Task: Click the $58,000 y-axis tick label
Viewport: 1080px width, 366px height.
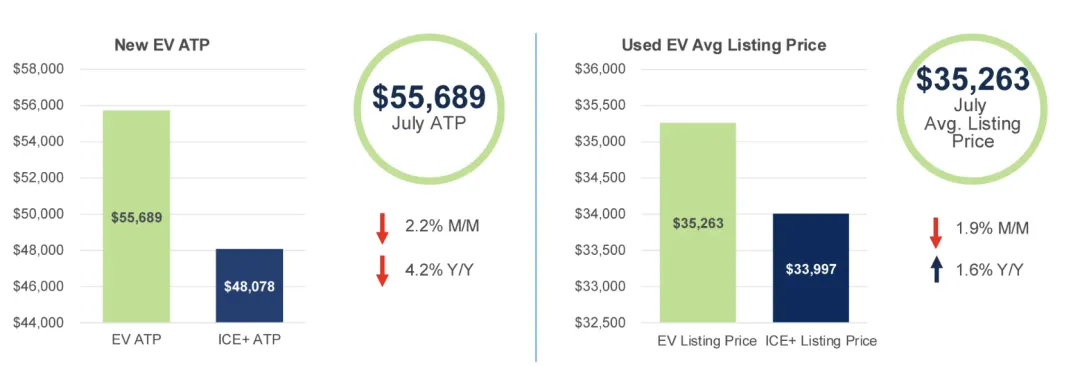Action: (39, 70)
